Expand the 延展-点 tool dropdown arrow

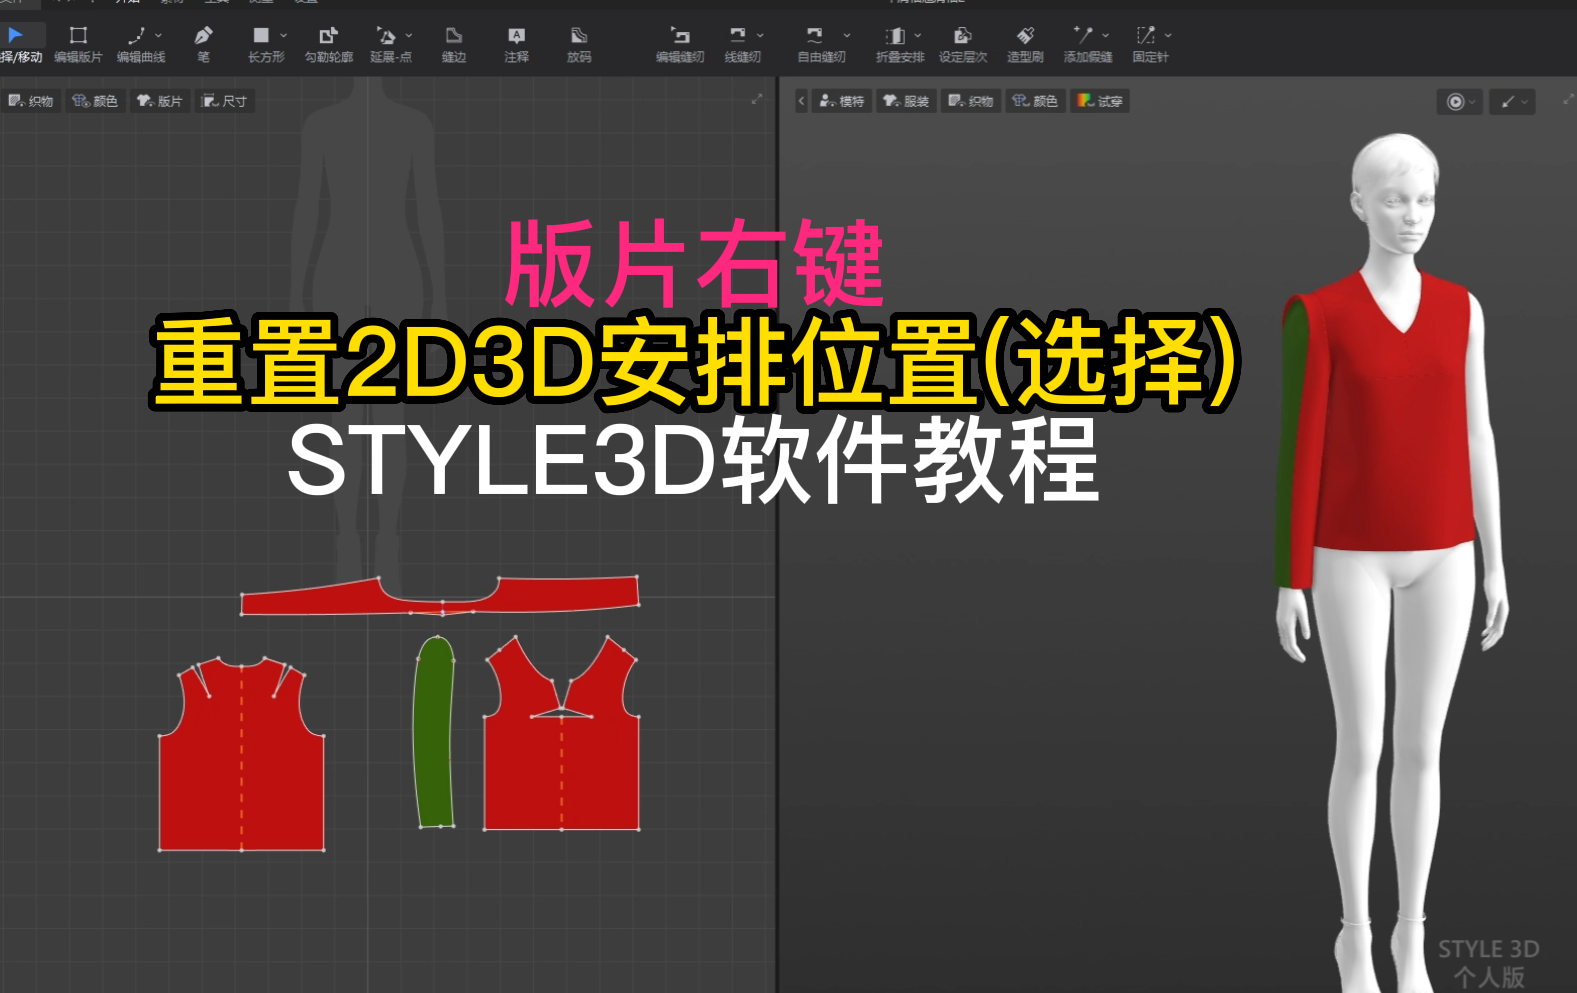[x=409, y=35]
